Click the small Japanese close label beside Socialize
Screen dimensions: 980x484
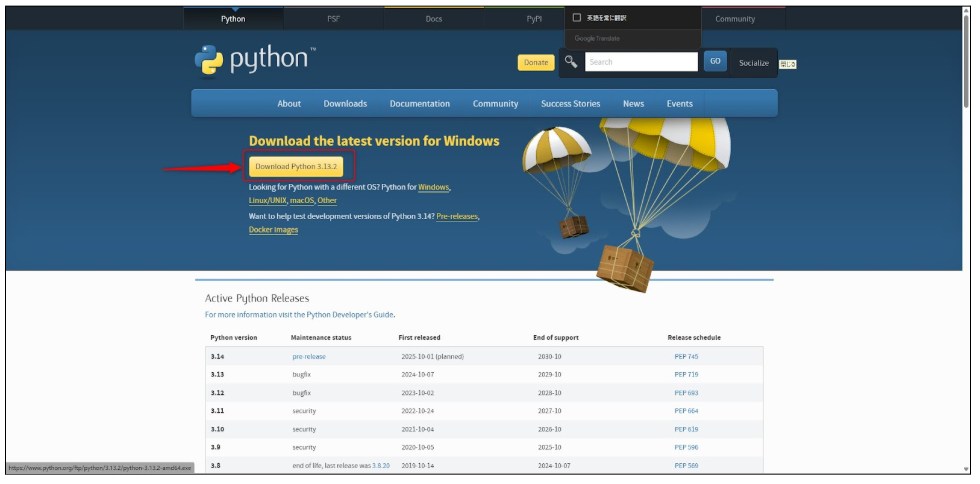788,64
